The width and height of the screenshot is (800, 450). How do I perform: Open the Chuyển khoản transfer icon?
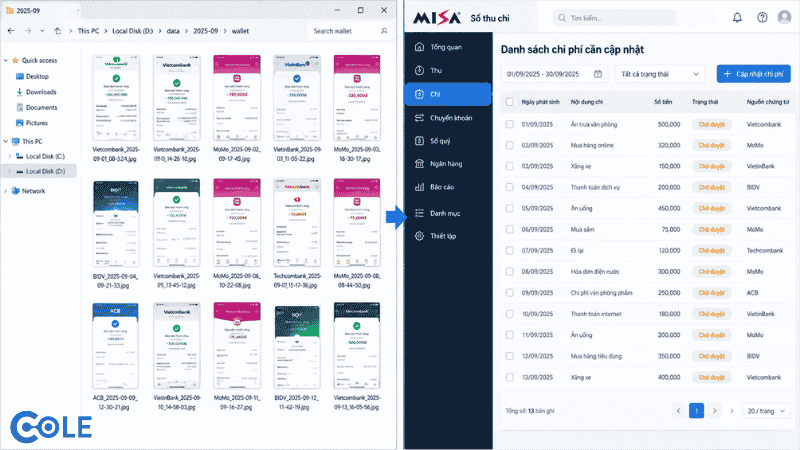click(419, 118)
